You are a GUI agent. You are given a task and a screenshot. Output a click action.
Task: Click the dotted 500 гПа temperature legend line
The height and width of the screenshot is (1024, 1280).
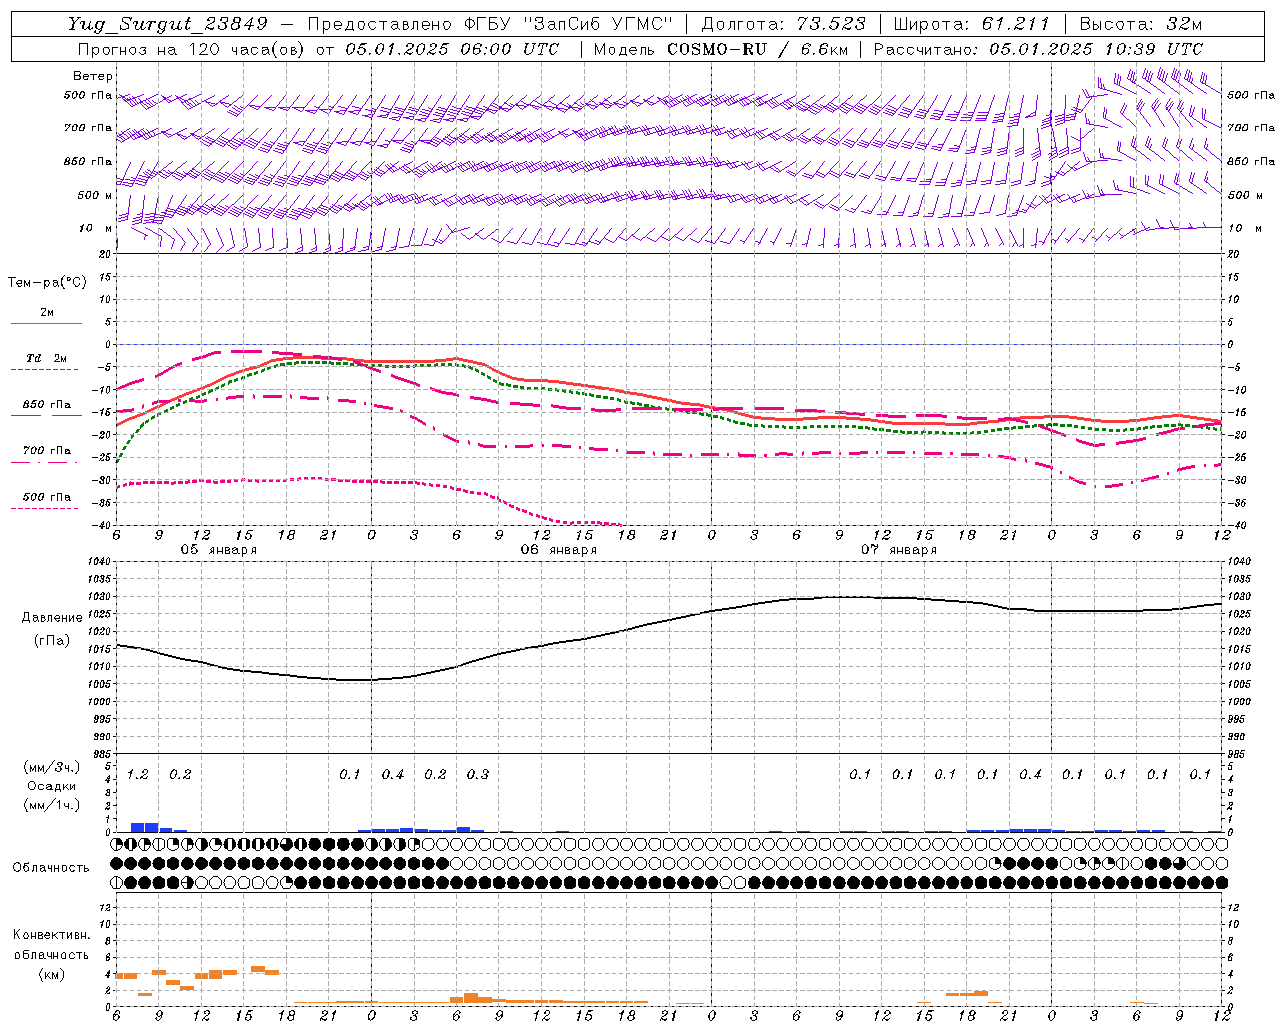(x=46, y=508)
